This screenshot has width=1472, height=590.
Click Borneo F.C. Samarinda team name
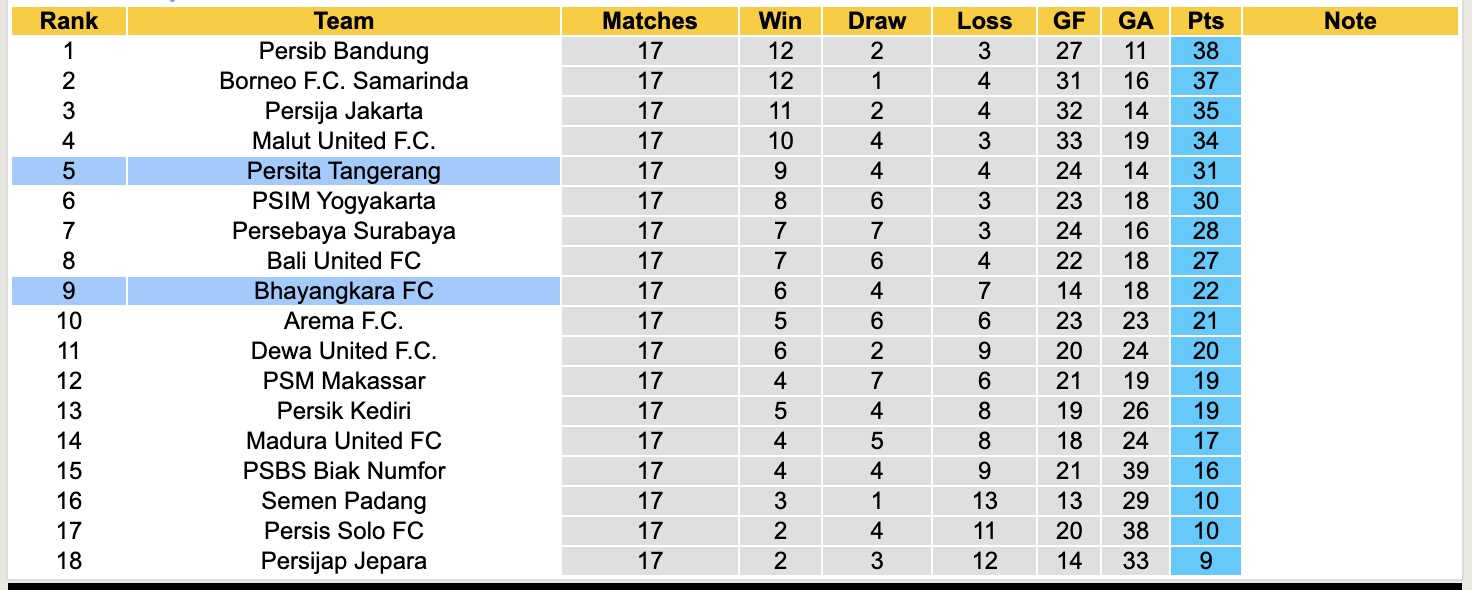343,81
